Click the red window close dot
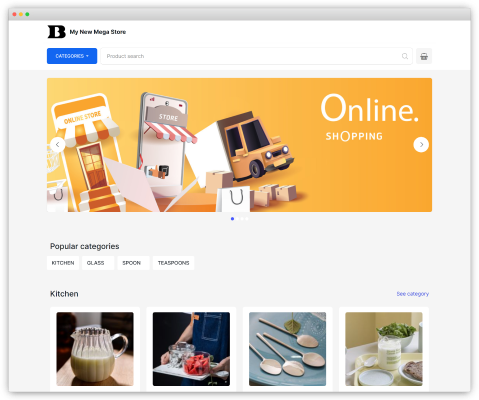The image size is (479, 400). (x=14, y=14)
